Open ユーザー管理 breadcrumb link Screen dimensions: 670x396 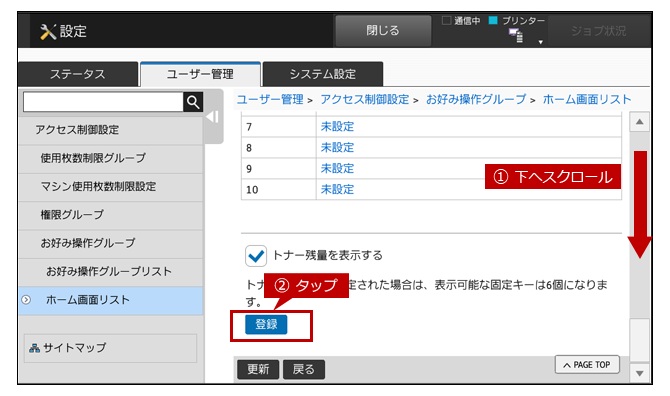pos(270,100)
